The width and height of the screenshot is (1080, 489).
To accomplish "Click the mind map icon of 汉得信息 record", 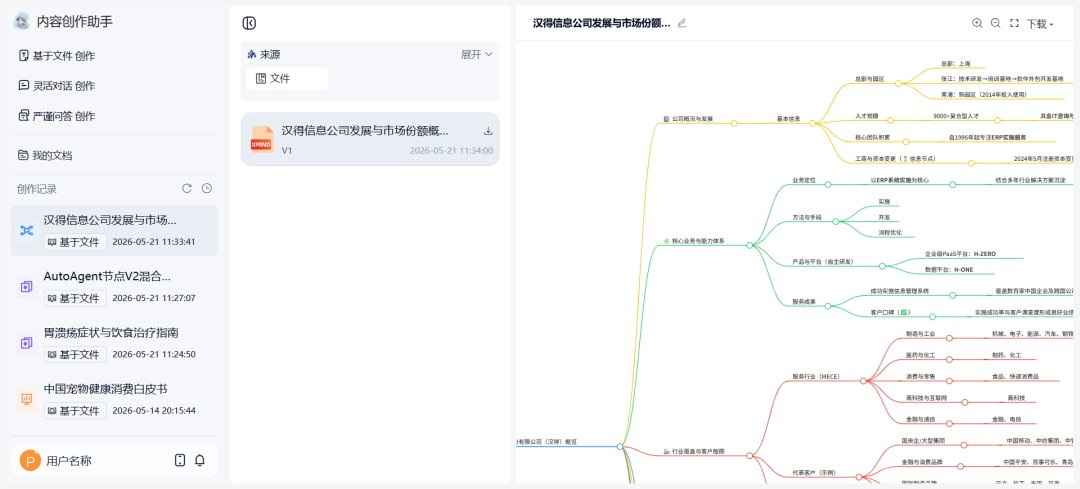I will 27,230.
